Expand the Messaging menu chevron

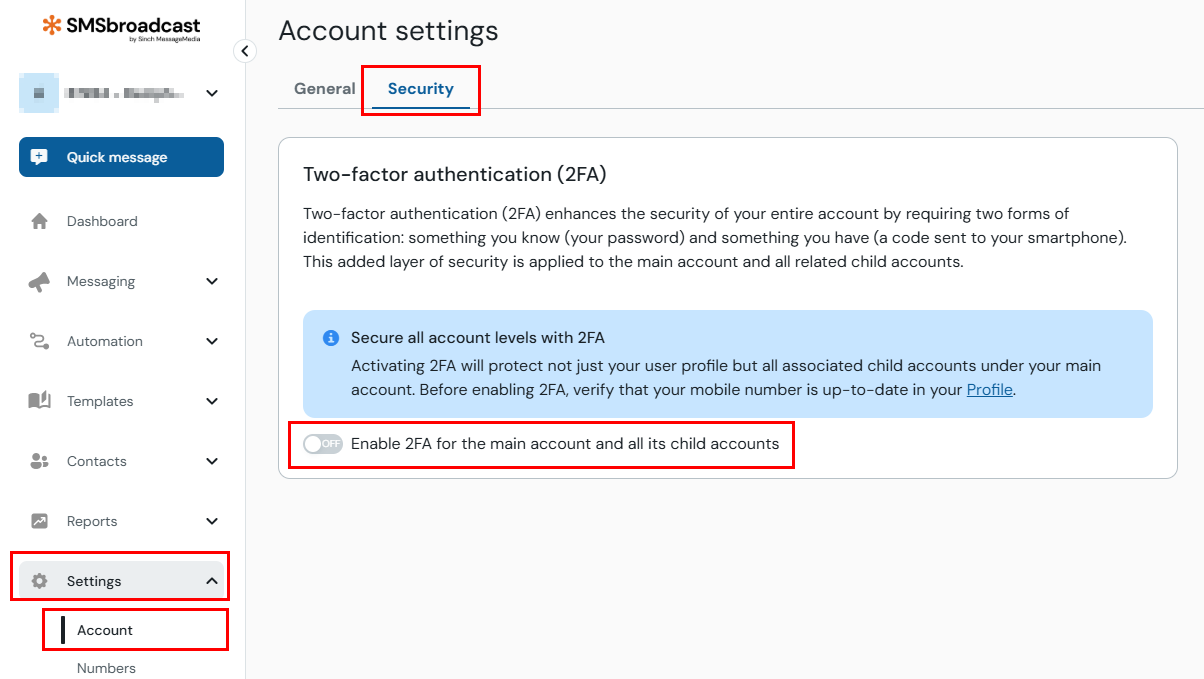tap(212, 282)
